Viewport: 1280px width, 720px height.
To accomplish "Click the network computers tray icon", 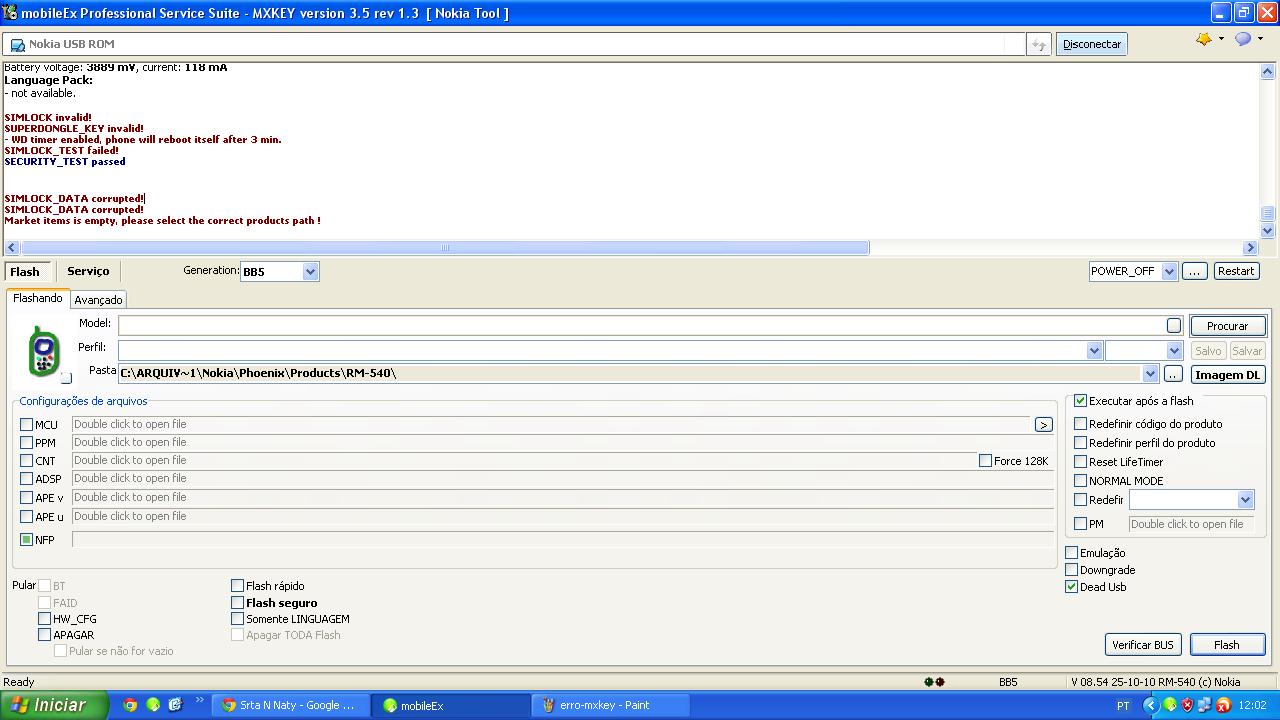I will [1206, 705].
